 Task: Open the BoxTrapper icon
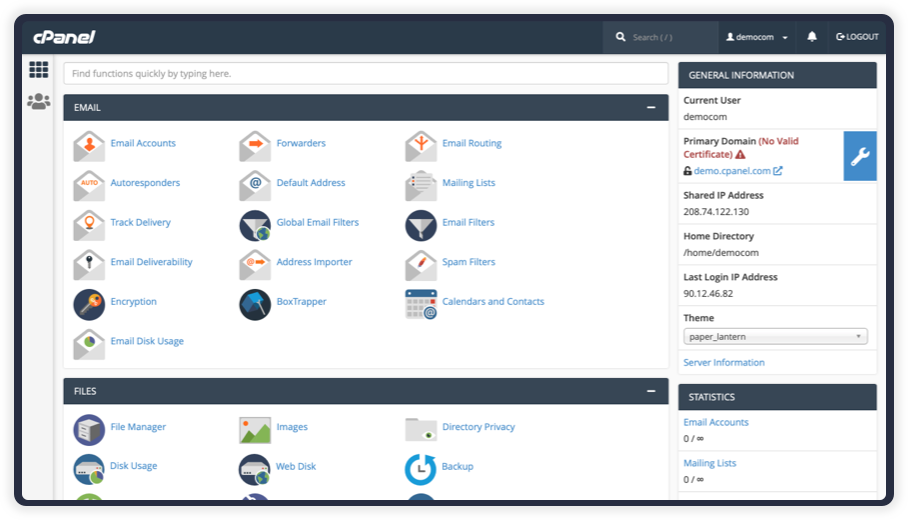[255, 305]
